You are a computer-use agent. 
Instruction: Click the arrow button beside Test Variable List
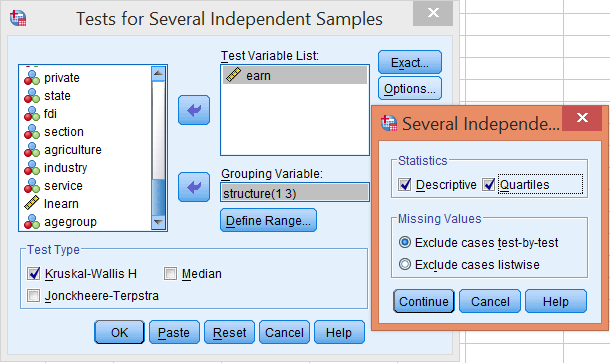(194, 110)
